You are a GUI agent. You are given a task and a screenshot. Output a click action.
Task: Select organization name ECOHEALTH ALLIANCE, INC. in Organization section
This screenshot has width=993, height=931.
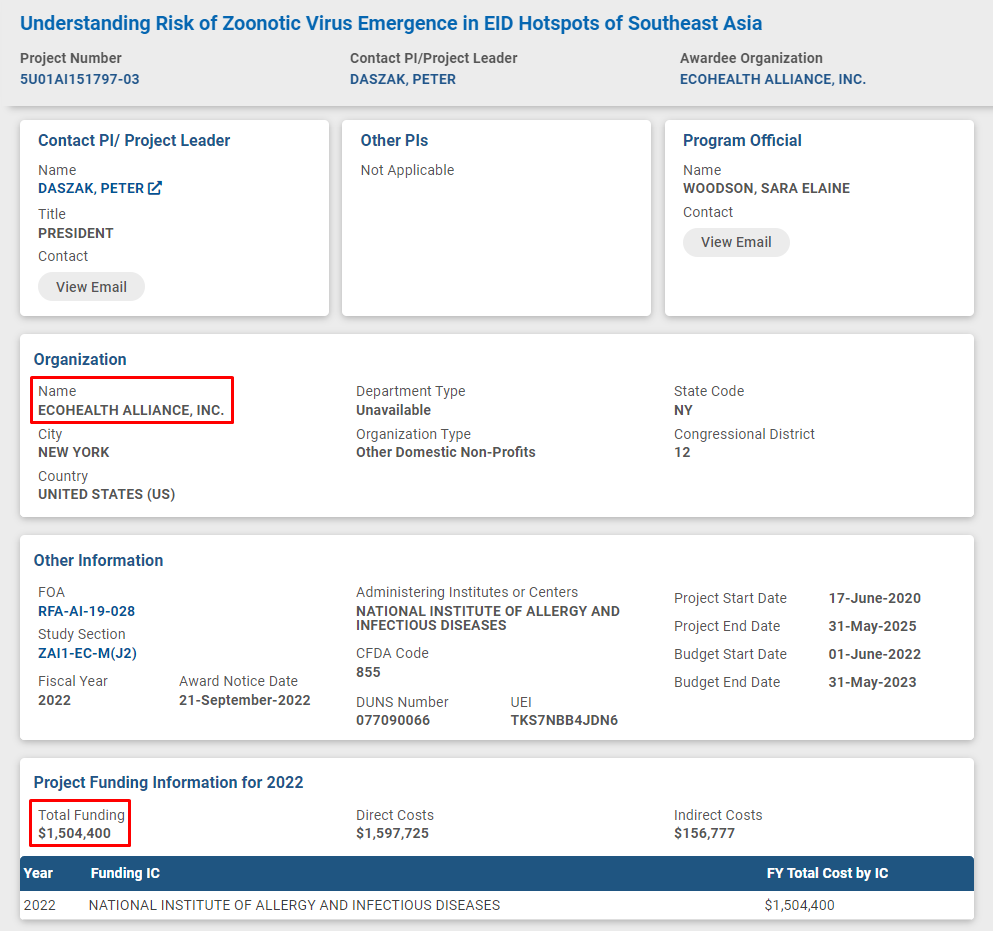tap(131, 410)
